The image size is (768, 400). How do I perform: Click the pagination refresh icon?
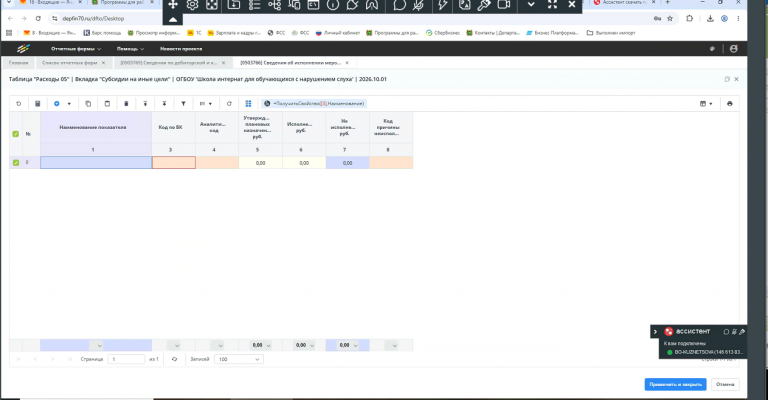[174, 359]
